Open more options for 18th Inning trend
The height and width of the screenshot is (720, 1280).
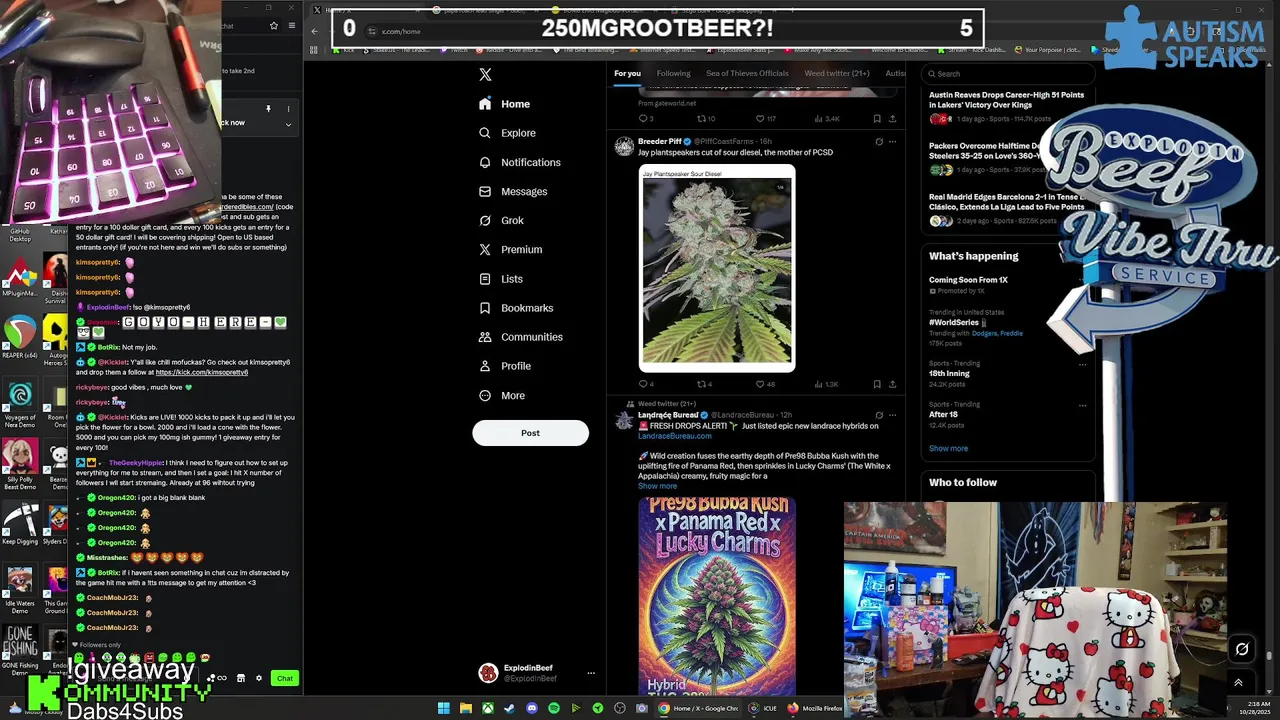[x=1082, y=364]
